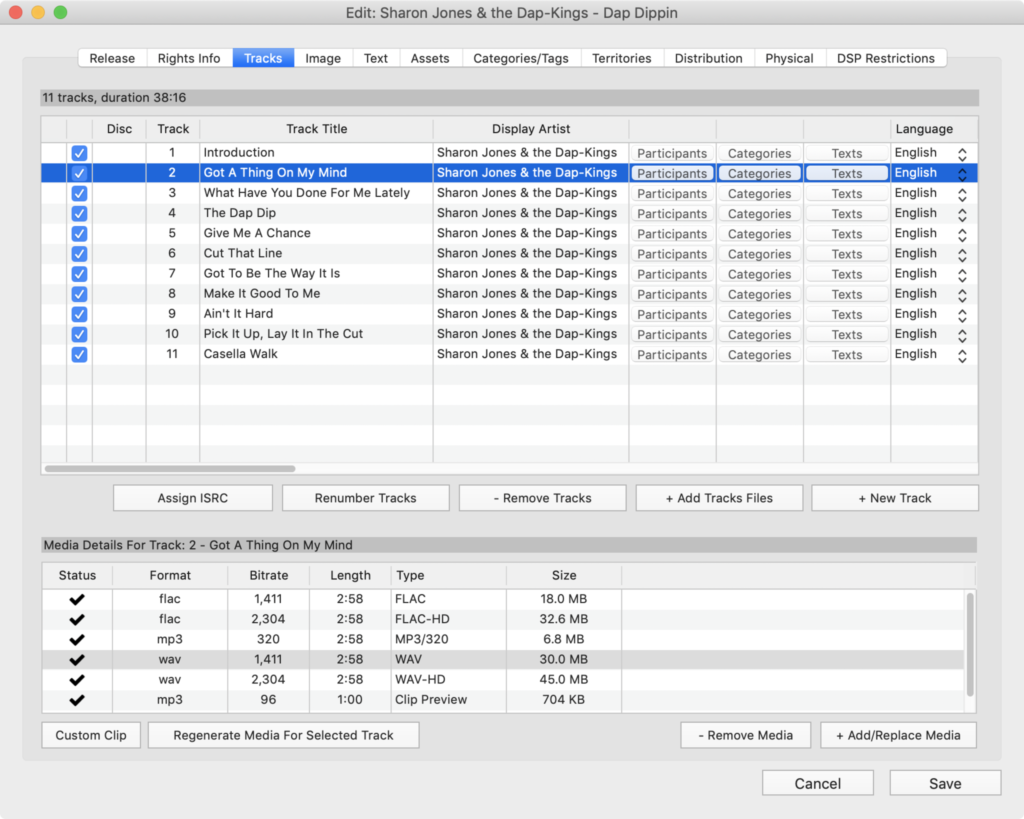Click Add/Replace Media
This screenshot has height=819, width=1024.
click(x=899, y=735)
